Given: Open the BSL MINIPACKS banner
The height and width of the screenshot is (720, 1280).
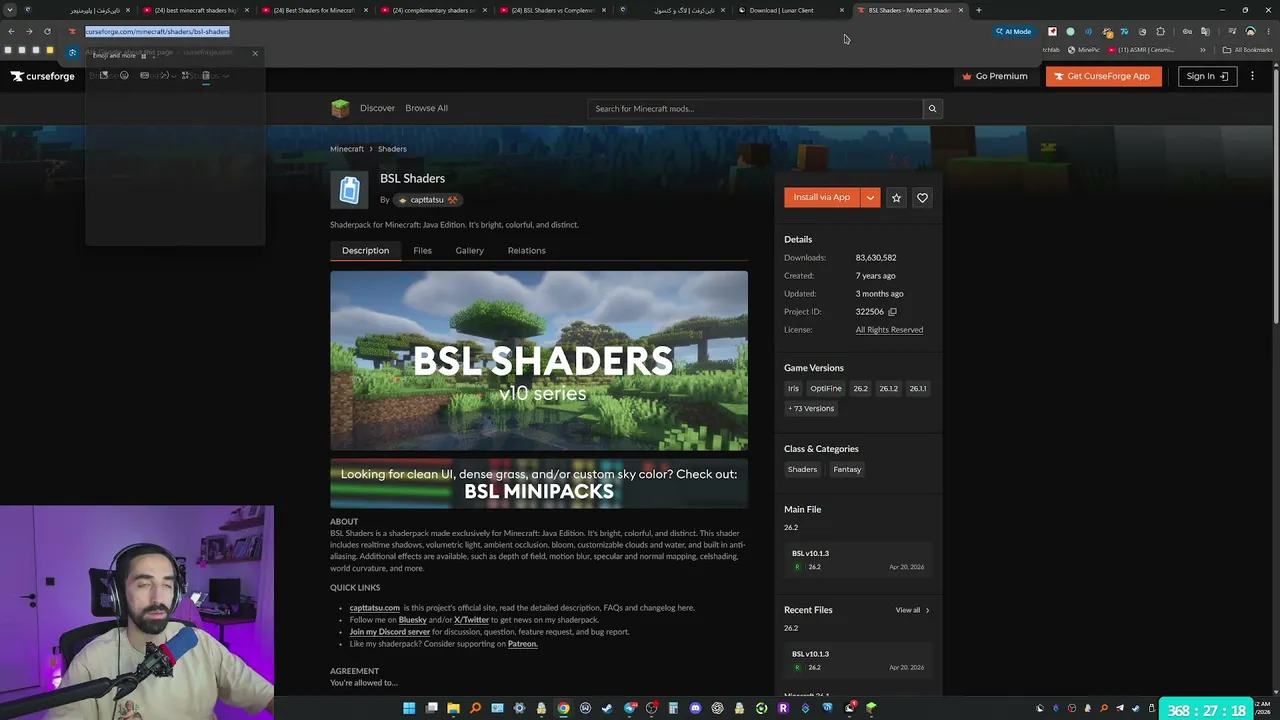Looking at the screenshot, I should coord(539,484).
